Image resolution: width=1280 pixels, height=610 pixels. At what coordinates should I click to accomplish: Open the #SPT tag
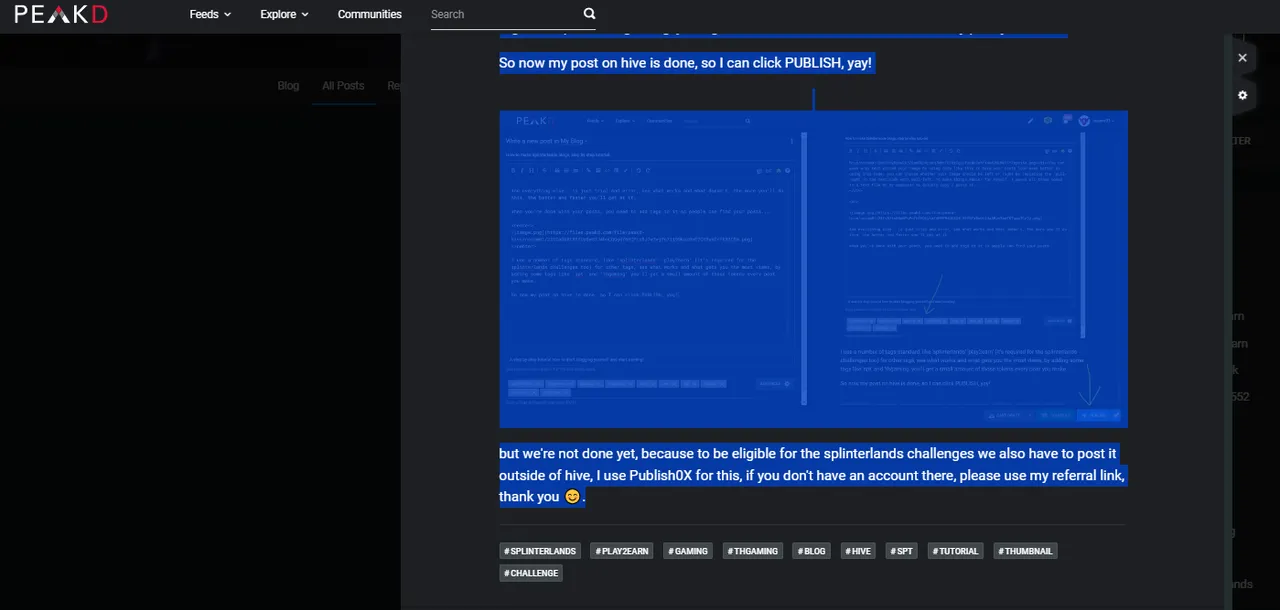point(901,551)
